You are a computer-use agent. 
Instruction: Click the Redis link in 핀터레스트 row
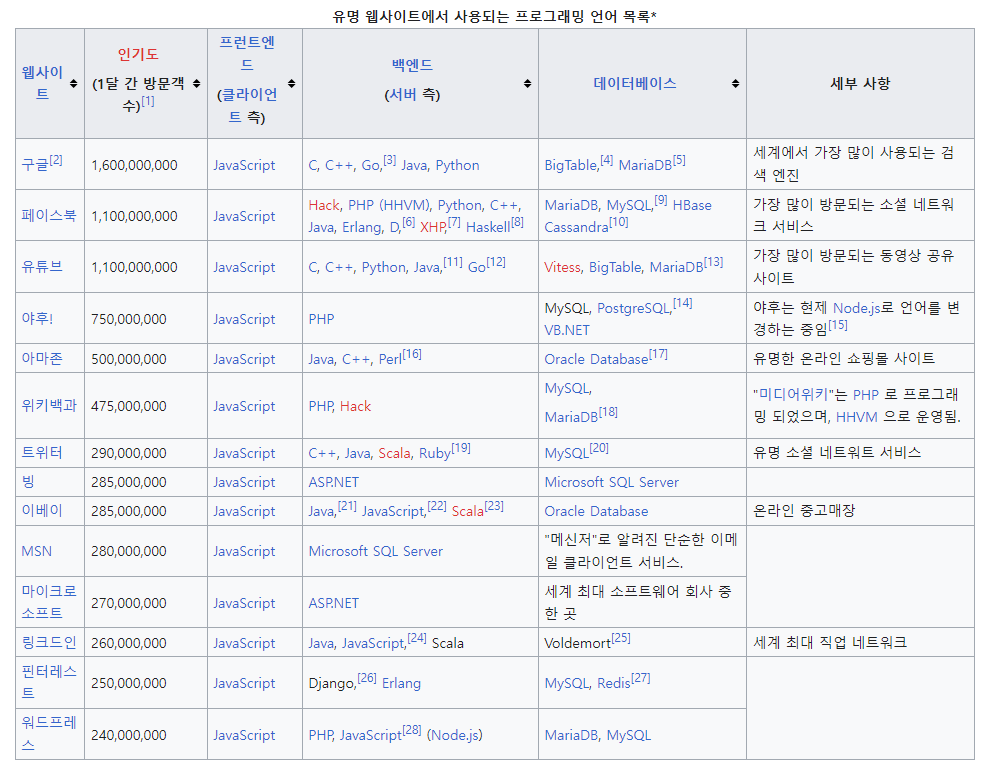click(613, 683)
